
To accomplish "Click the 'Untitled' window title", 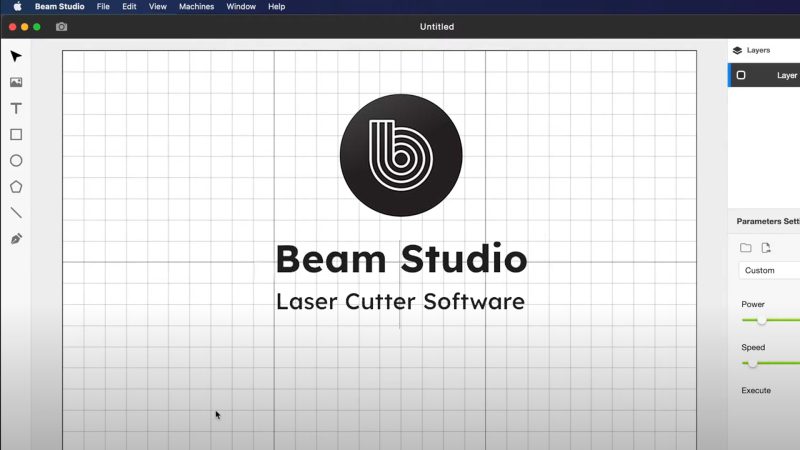I will point(437,27).
